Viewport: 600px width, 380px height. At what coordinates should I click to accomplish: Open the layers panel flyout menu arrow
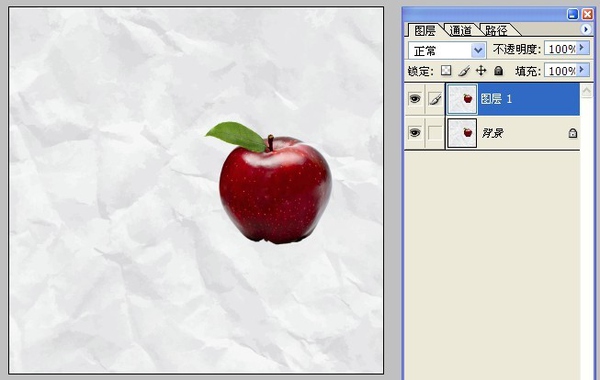coord(585,29)
